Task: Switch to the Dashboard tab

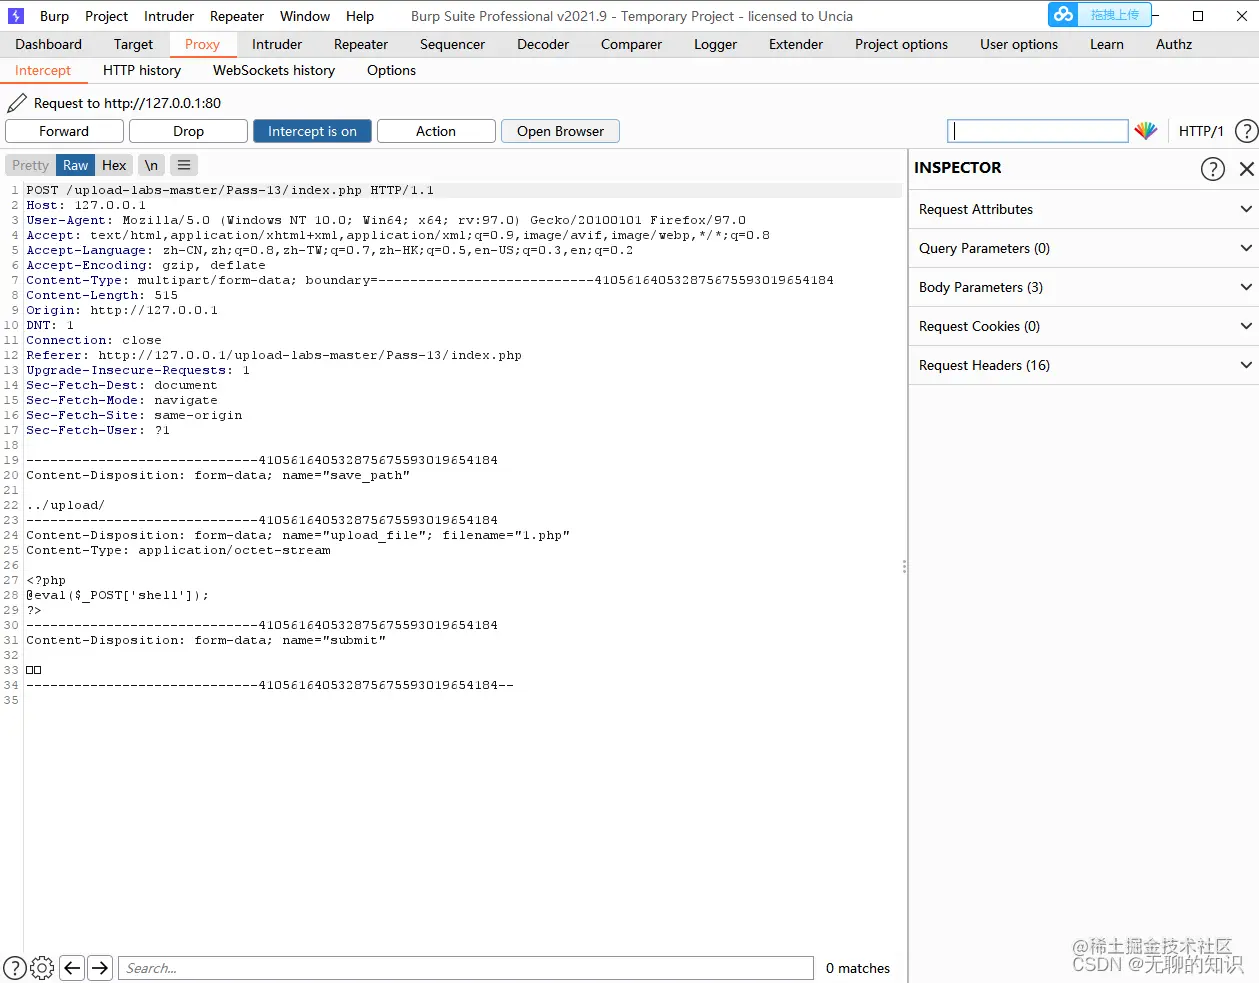Action: click(x=49, y=44)
